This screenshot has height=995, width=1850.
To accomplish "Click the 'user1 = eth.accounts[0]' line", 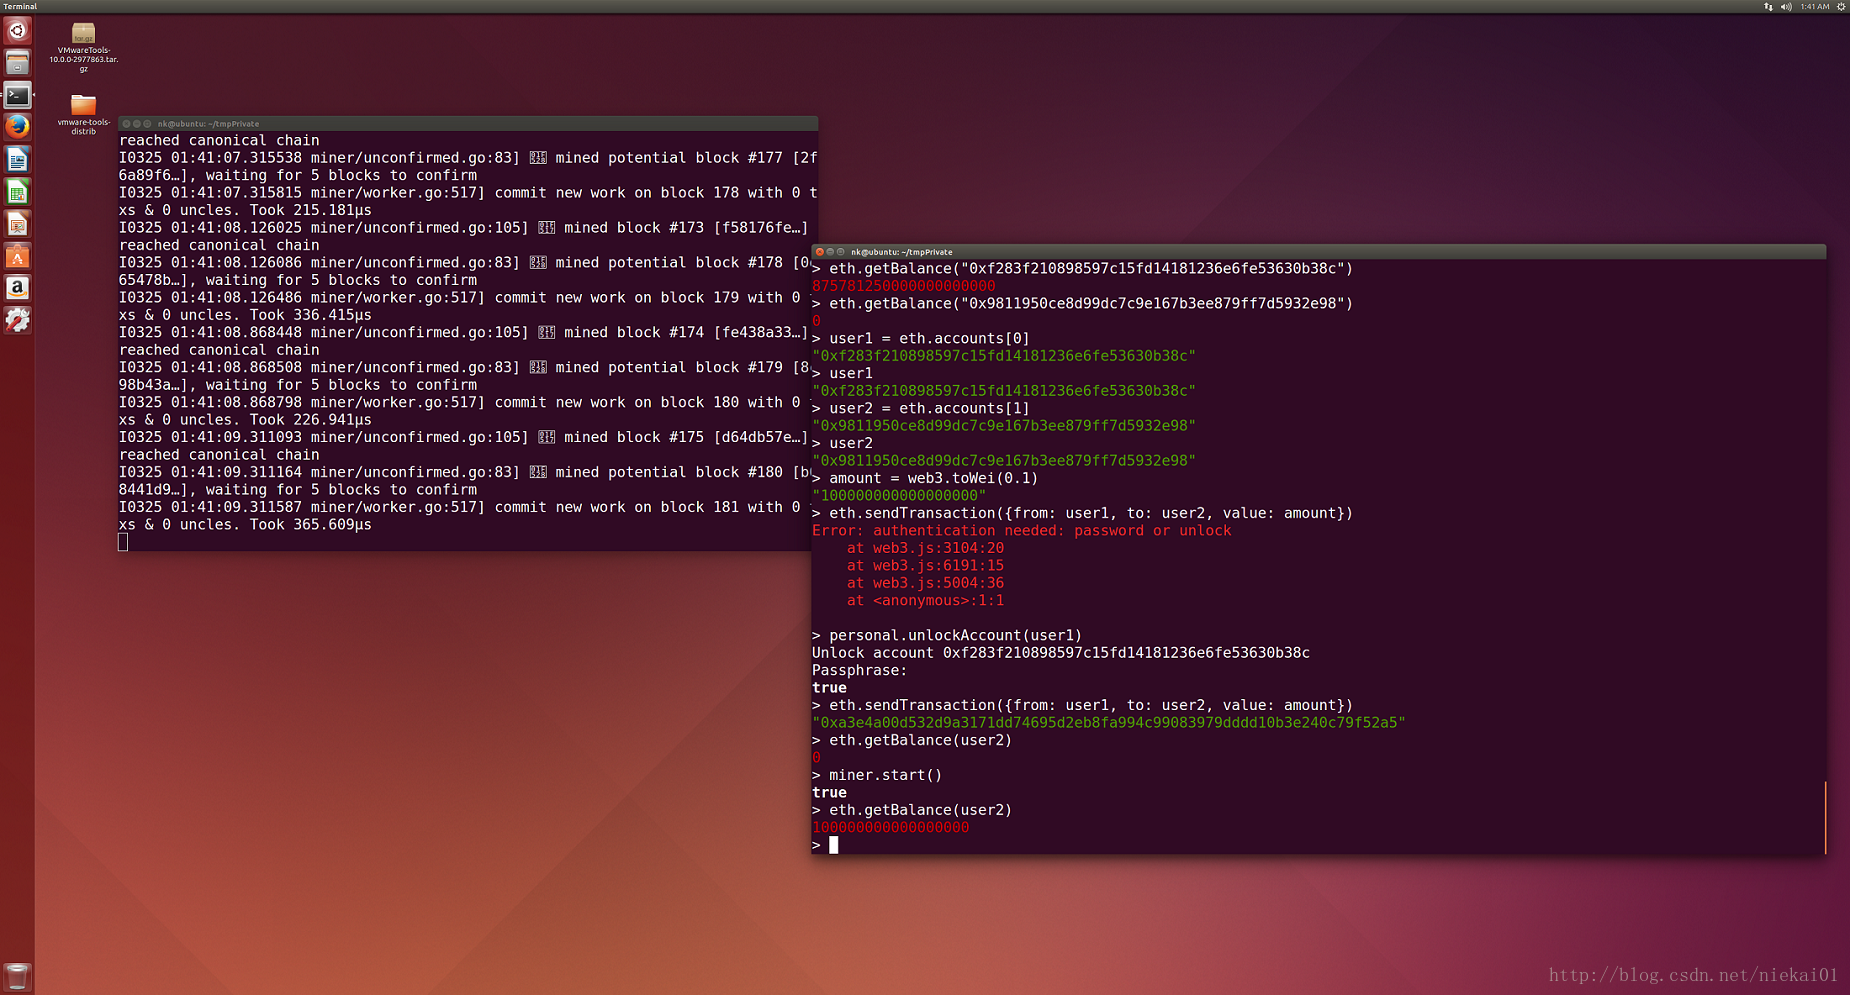I will click(x=921, y=338).
